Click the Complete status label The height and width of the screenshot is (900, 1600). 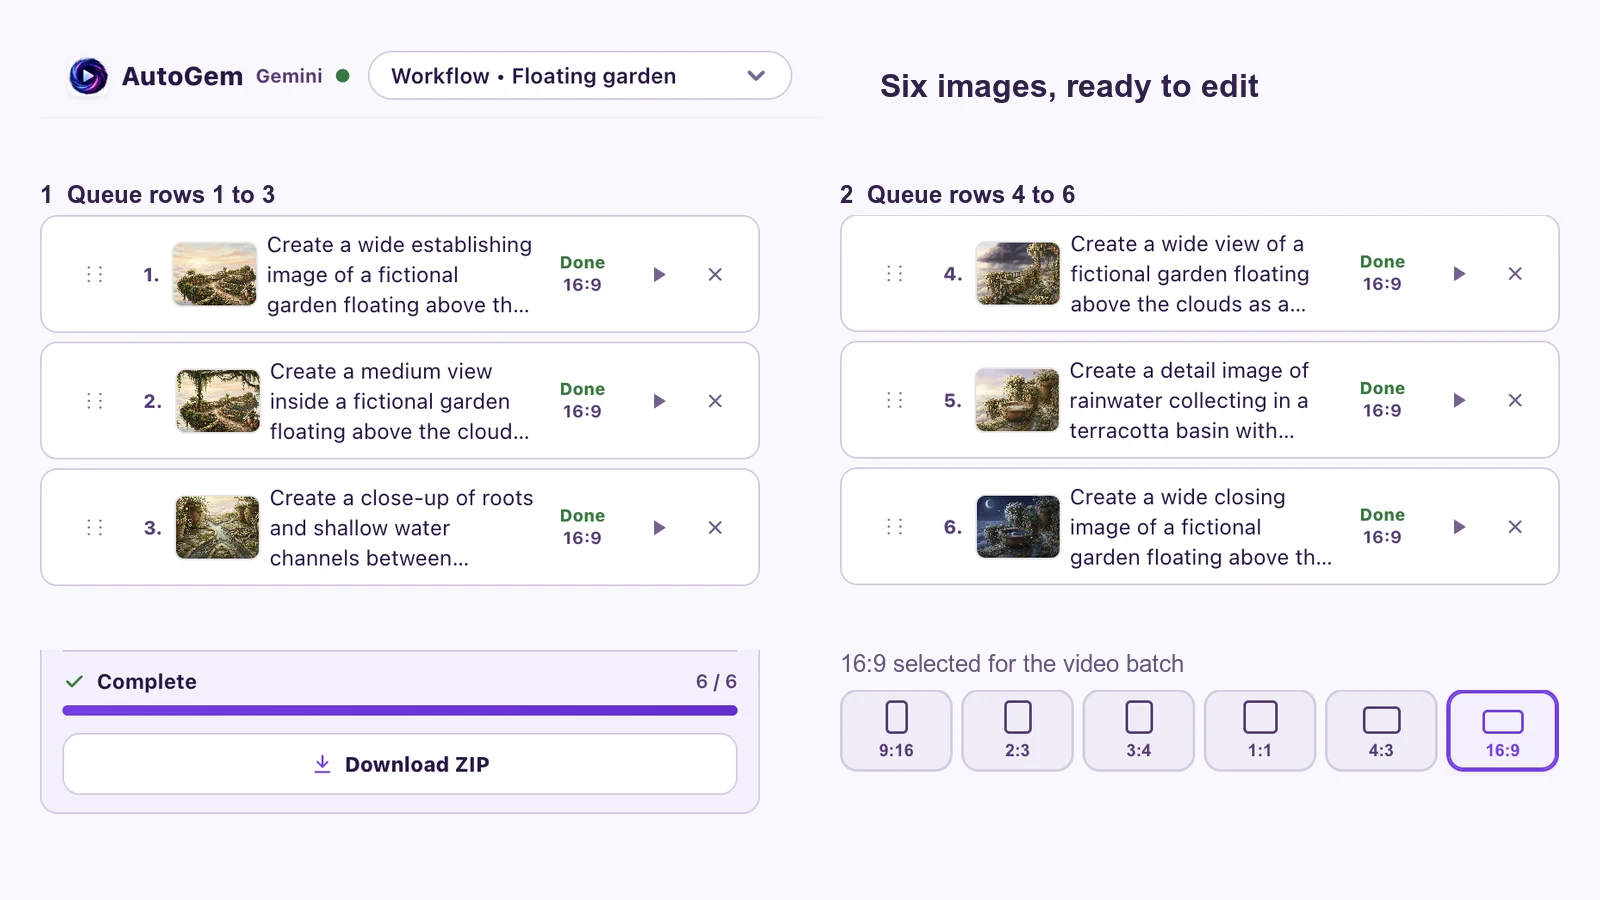tap(147, 682)
